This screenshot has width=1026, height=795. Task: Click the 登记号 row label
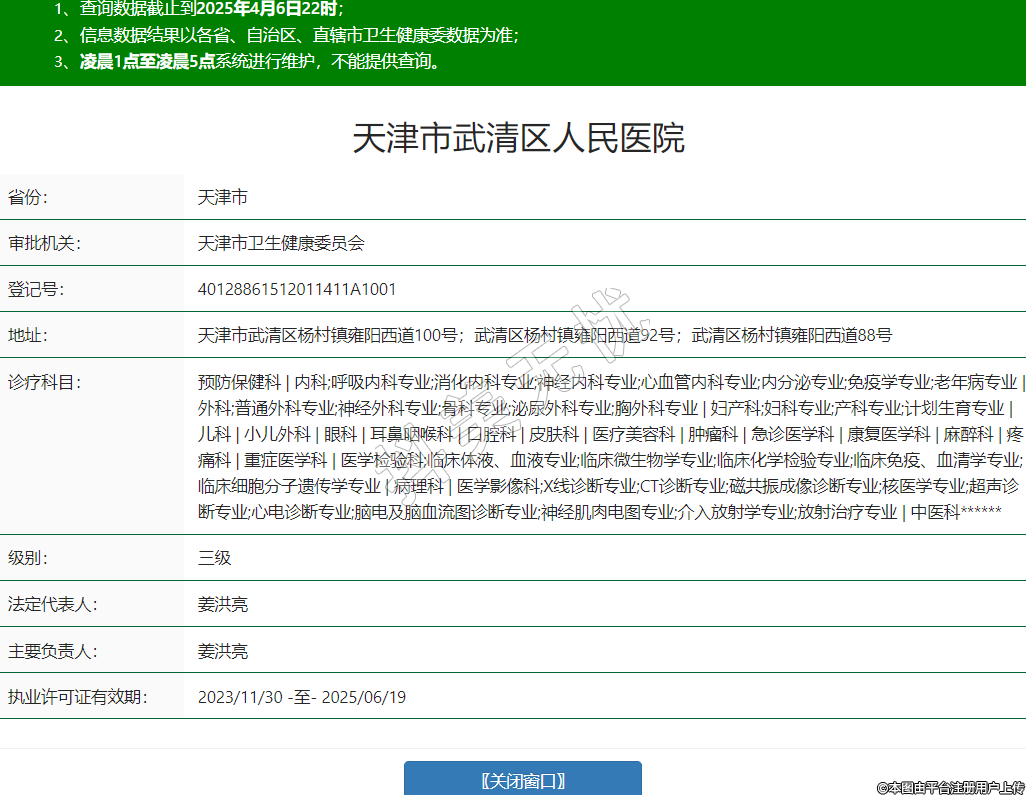[36, 290]
